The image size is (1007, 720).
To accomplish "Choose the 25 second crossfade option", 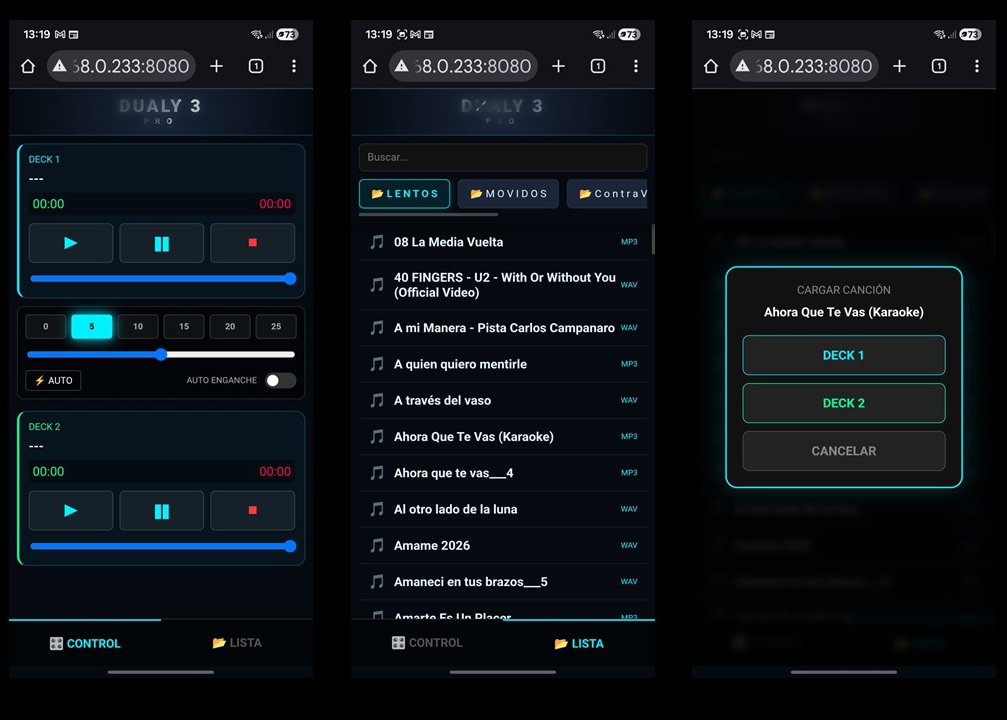I will pos(276,327).
